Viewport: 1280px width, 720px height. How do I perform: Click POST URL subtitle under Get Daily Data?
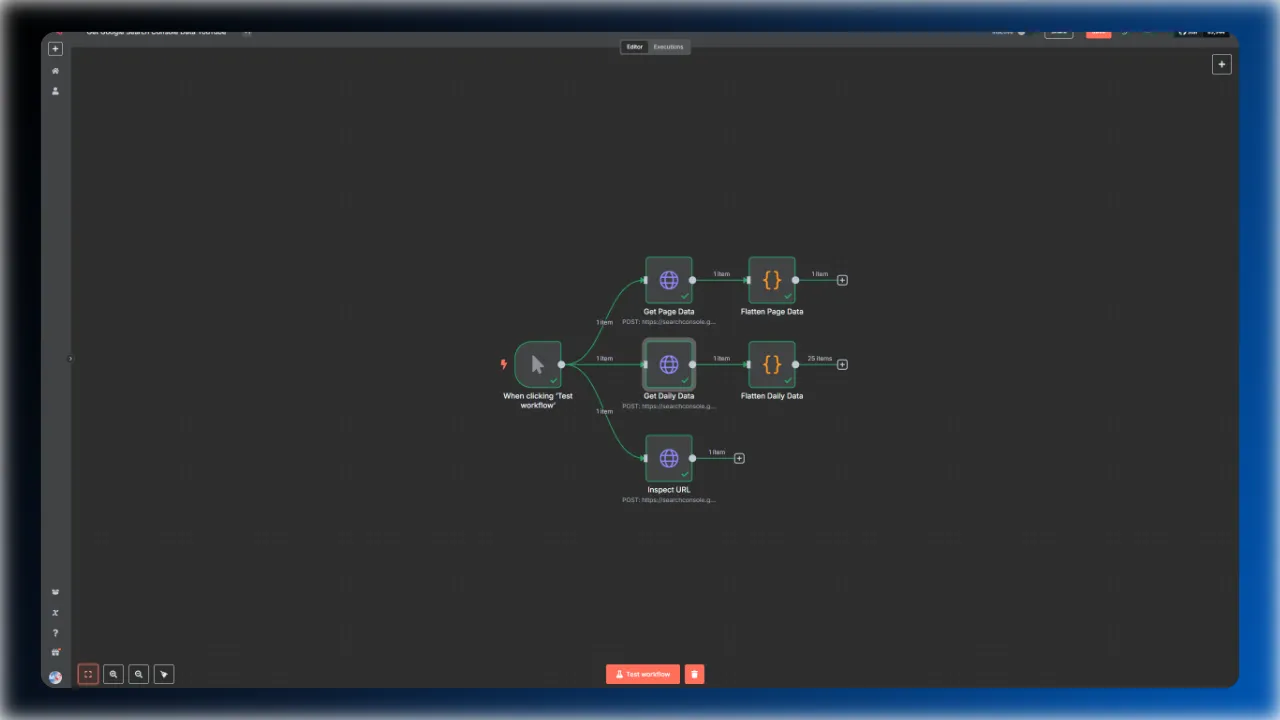(668, 406)
